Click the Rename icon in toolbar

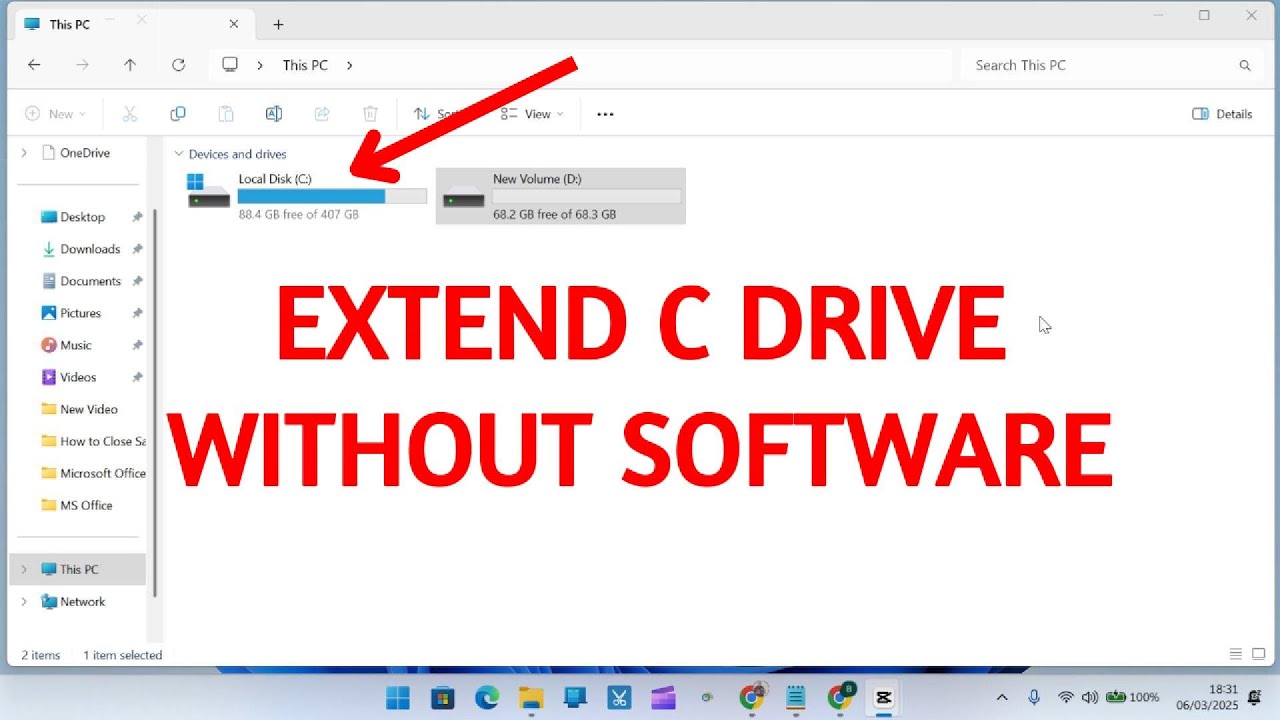[274, 114]
